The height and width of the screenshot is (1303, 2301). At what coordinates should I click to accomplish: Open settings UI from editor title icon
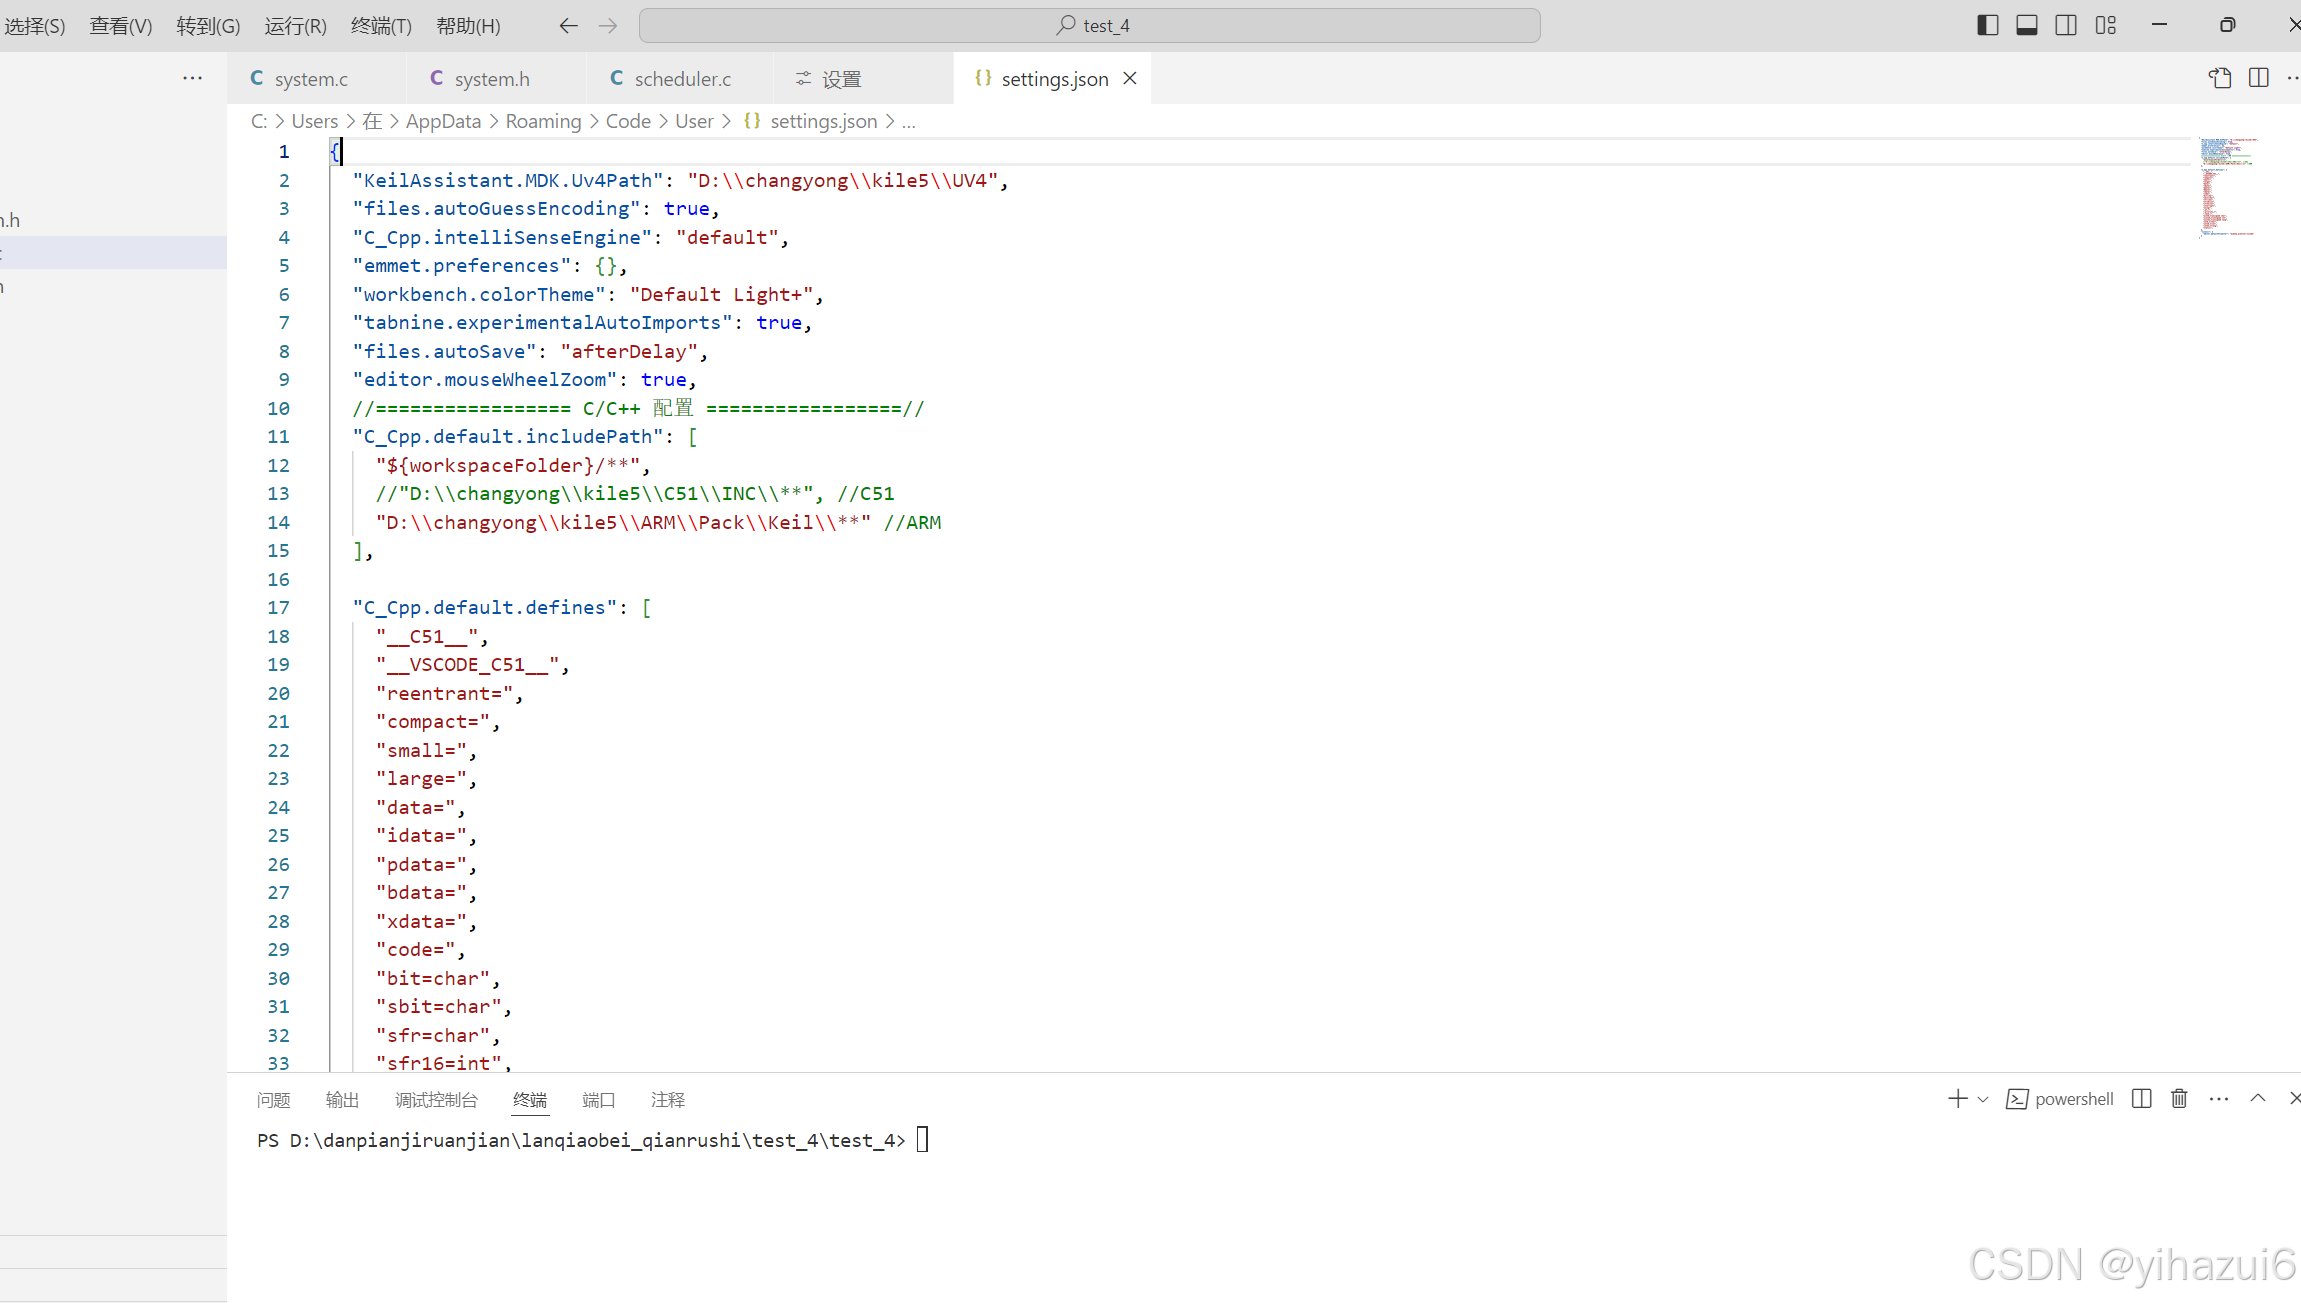tap(2220, 78)
